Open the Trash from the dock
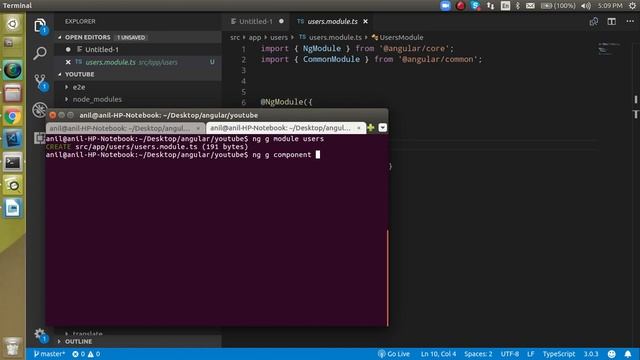640x360 pixels. [12, 347]
